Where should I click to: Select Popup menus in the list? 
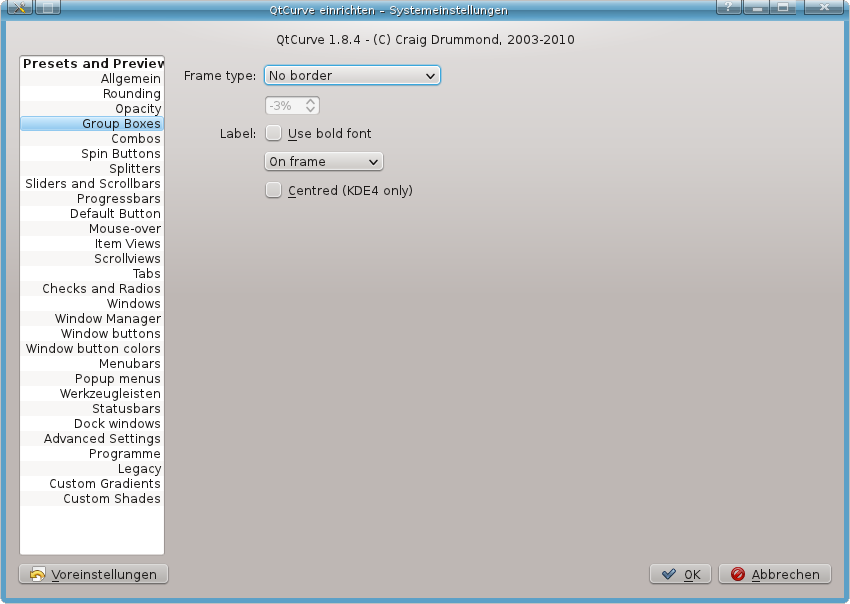(92, 378)
